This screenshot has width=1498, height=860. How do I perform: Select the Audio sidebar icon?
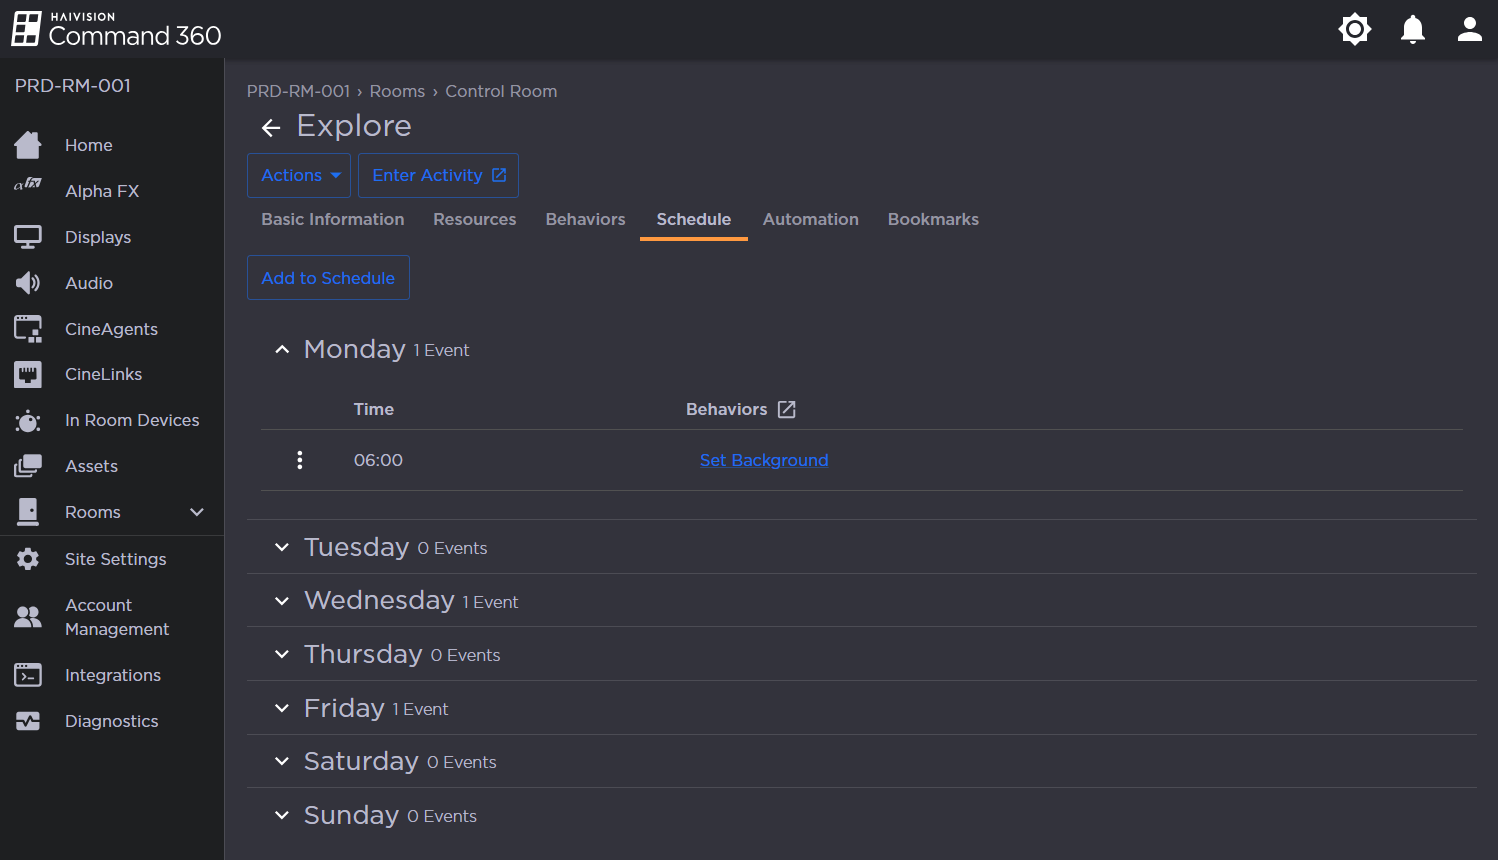(89, 283)
